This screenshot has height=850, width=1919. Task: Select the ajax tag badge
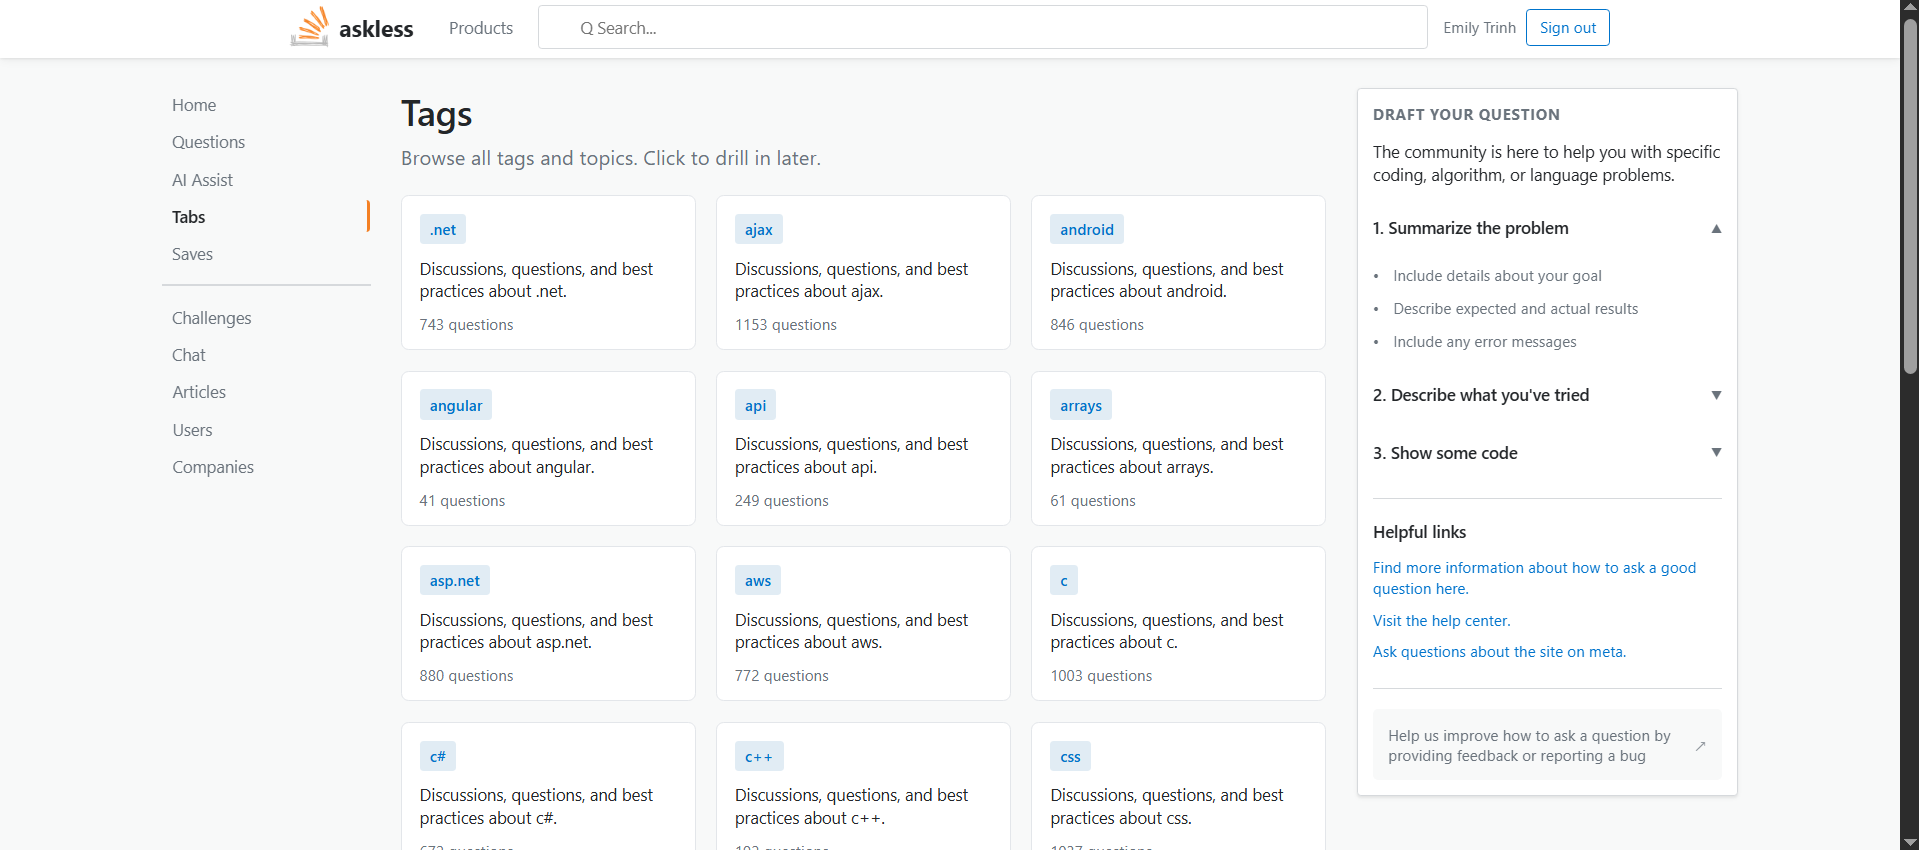coord(759,230)
